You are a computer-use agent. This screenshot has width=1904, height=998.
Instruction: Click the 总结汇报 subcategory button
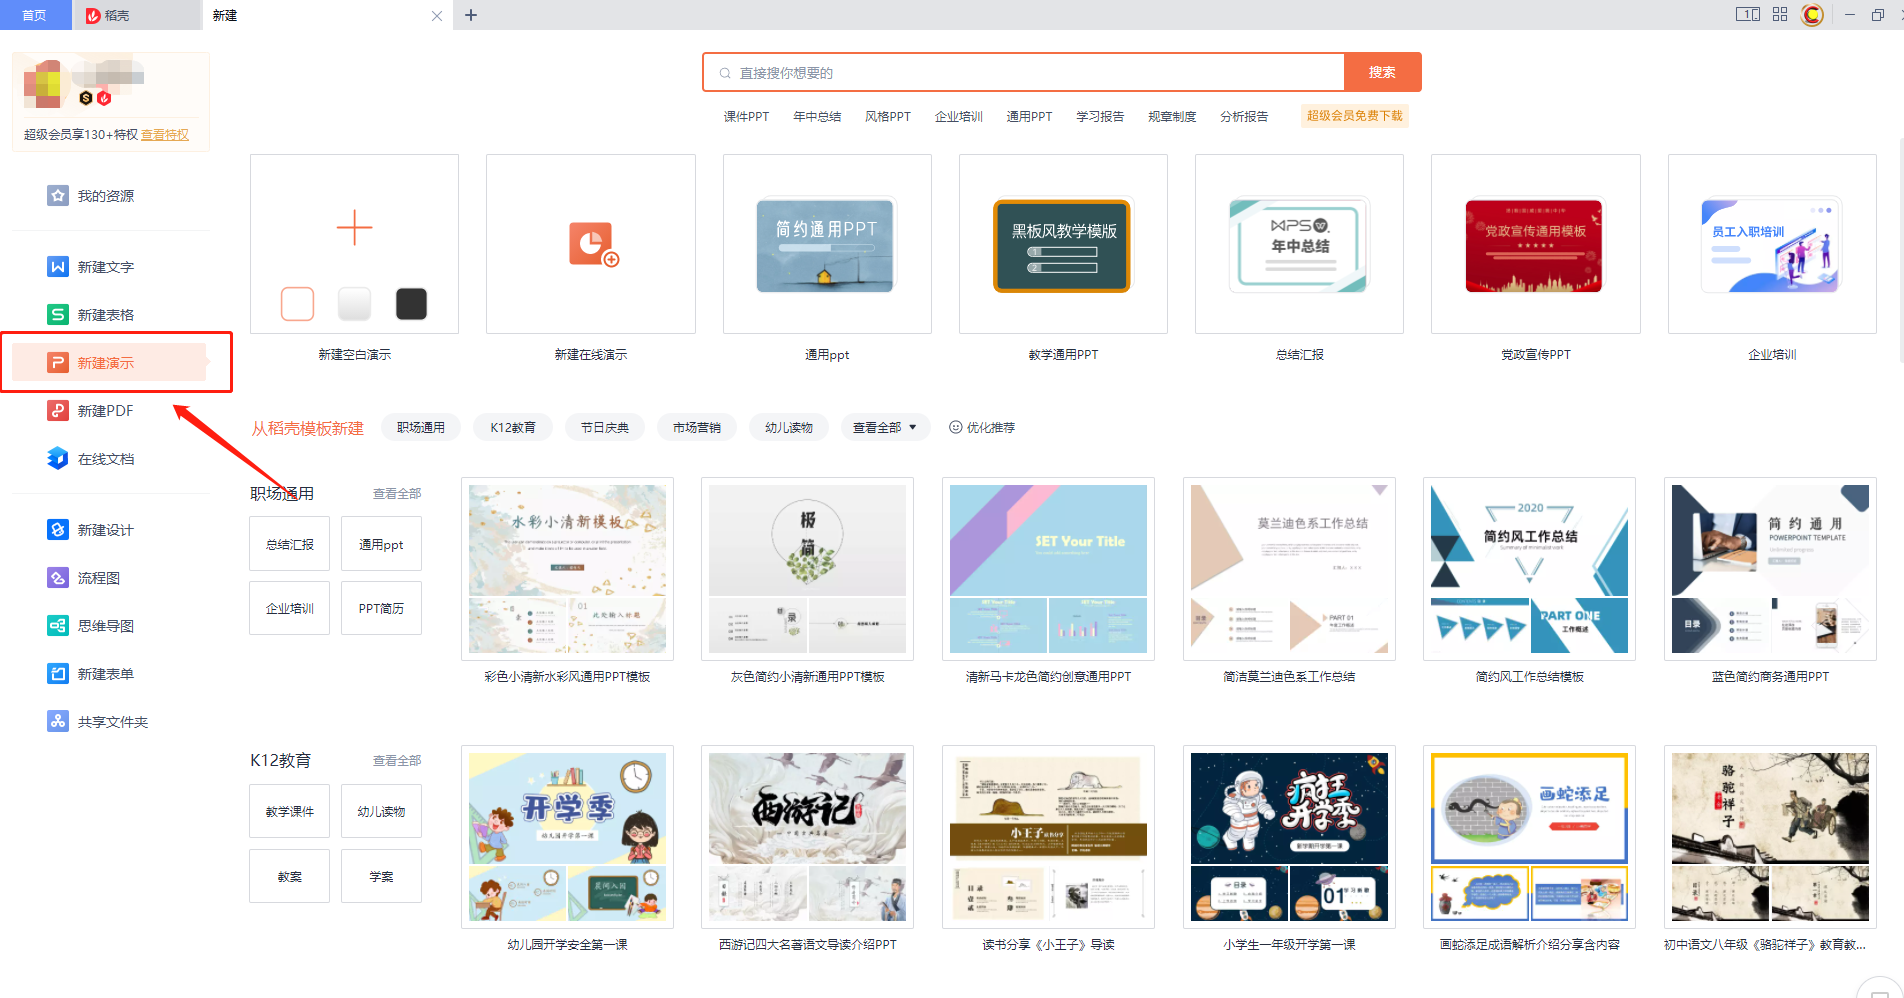point(290,544)
